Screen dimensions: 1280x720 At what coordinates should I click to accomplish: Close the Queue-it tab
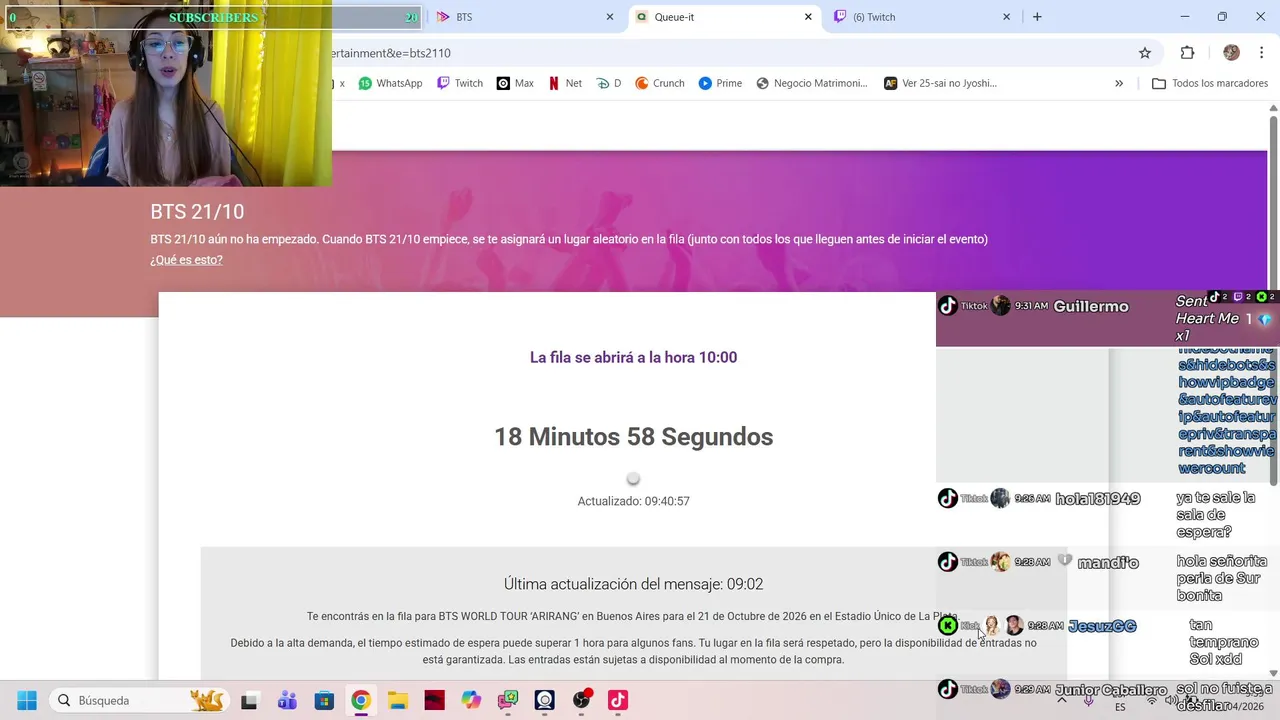click(808, 17)
